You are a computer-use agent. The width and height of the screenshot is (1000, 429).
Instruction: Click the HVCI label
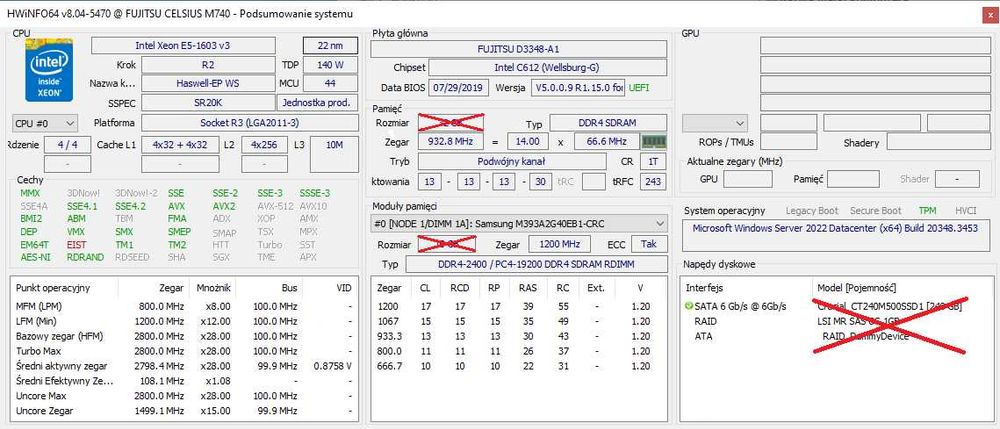click(966, 210)
